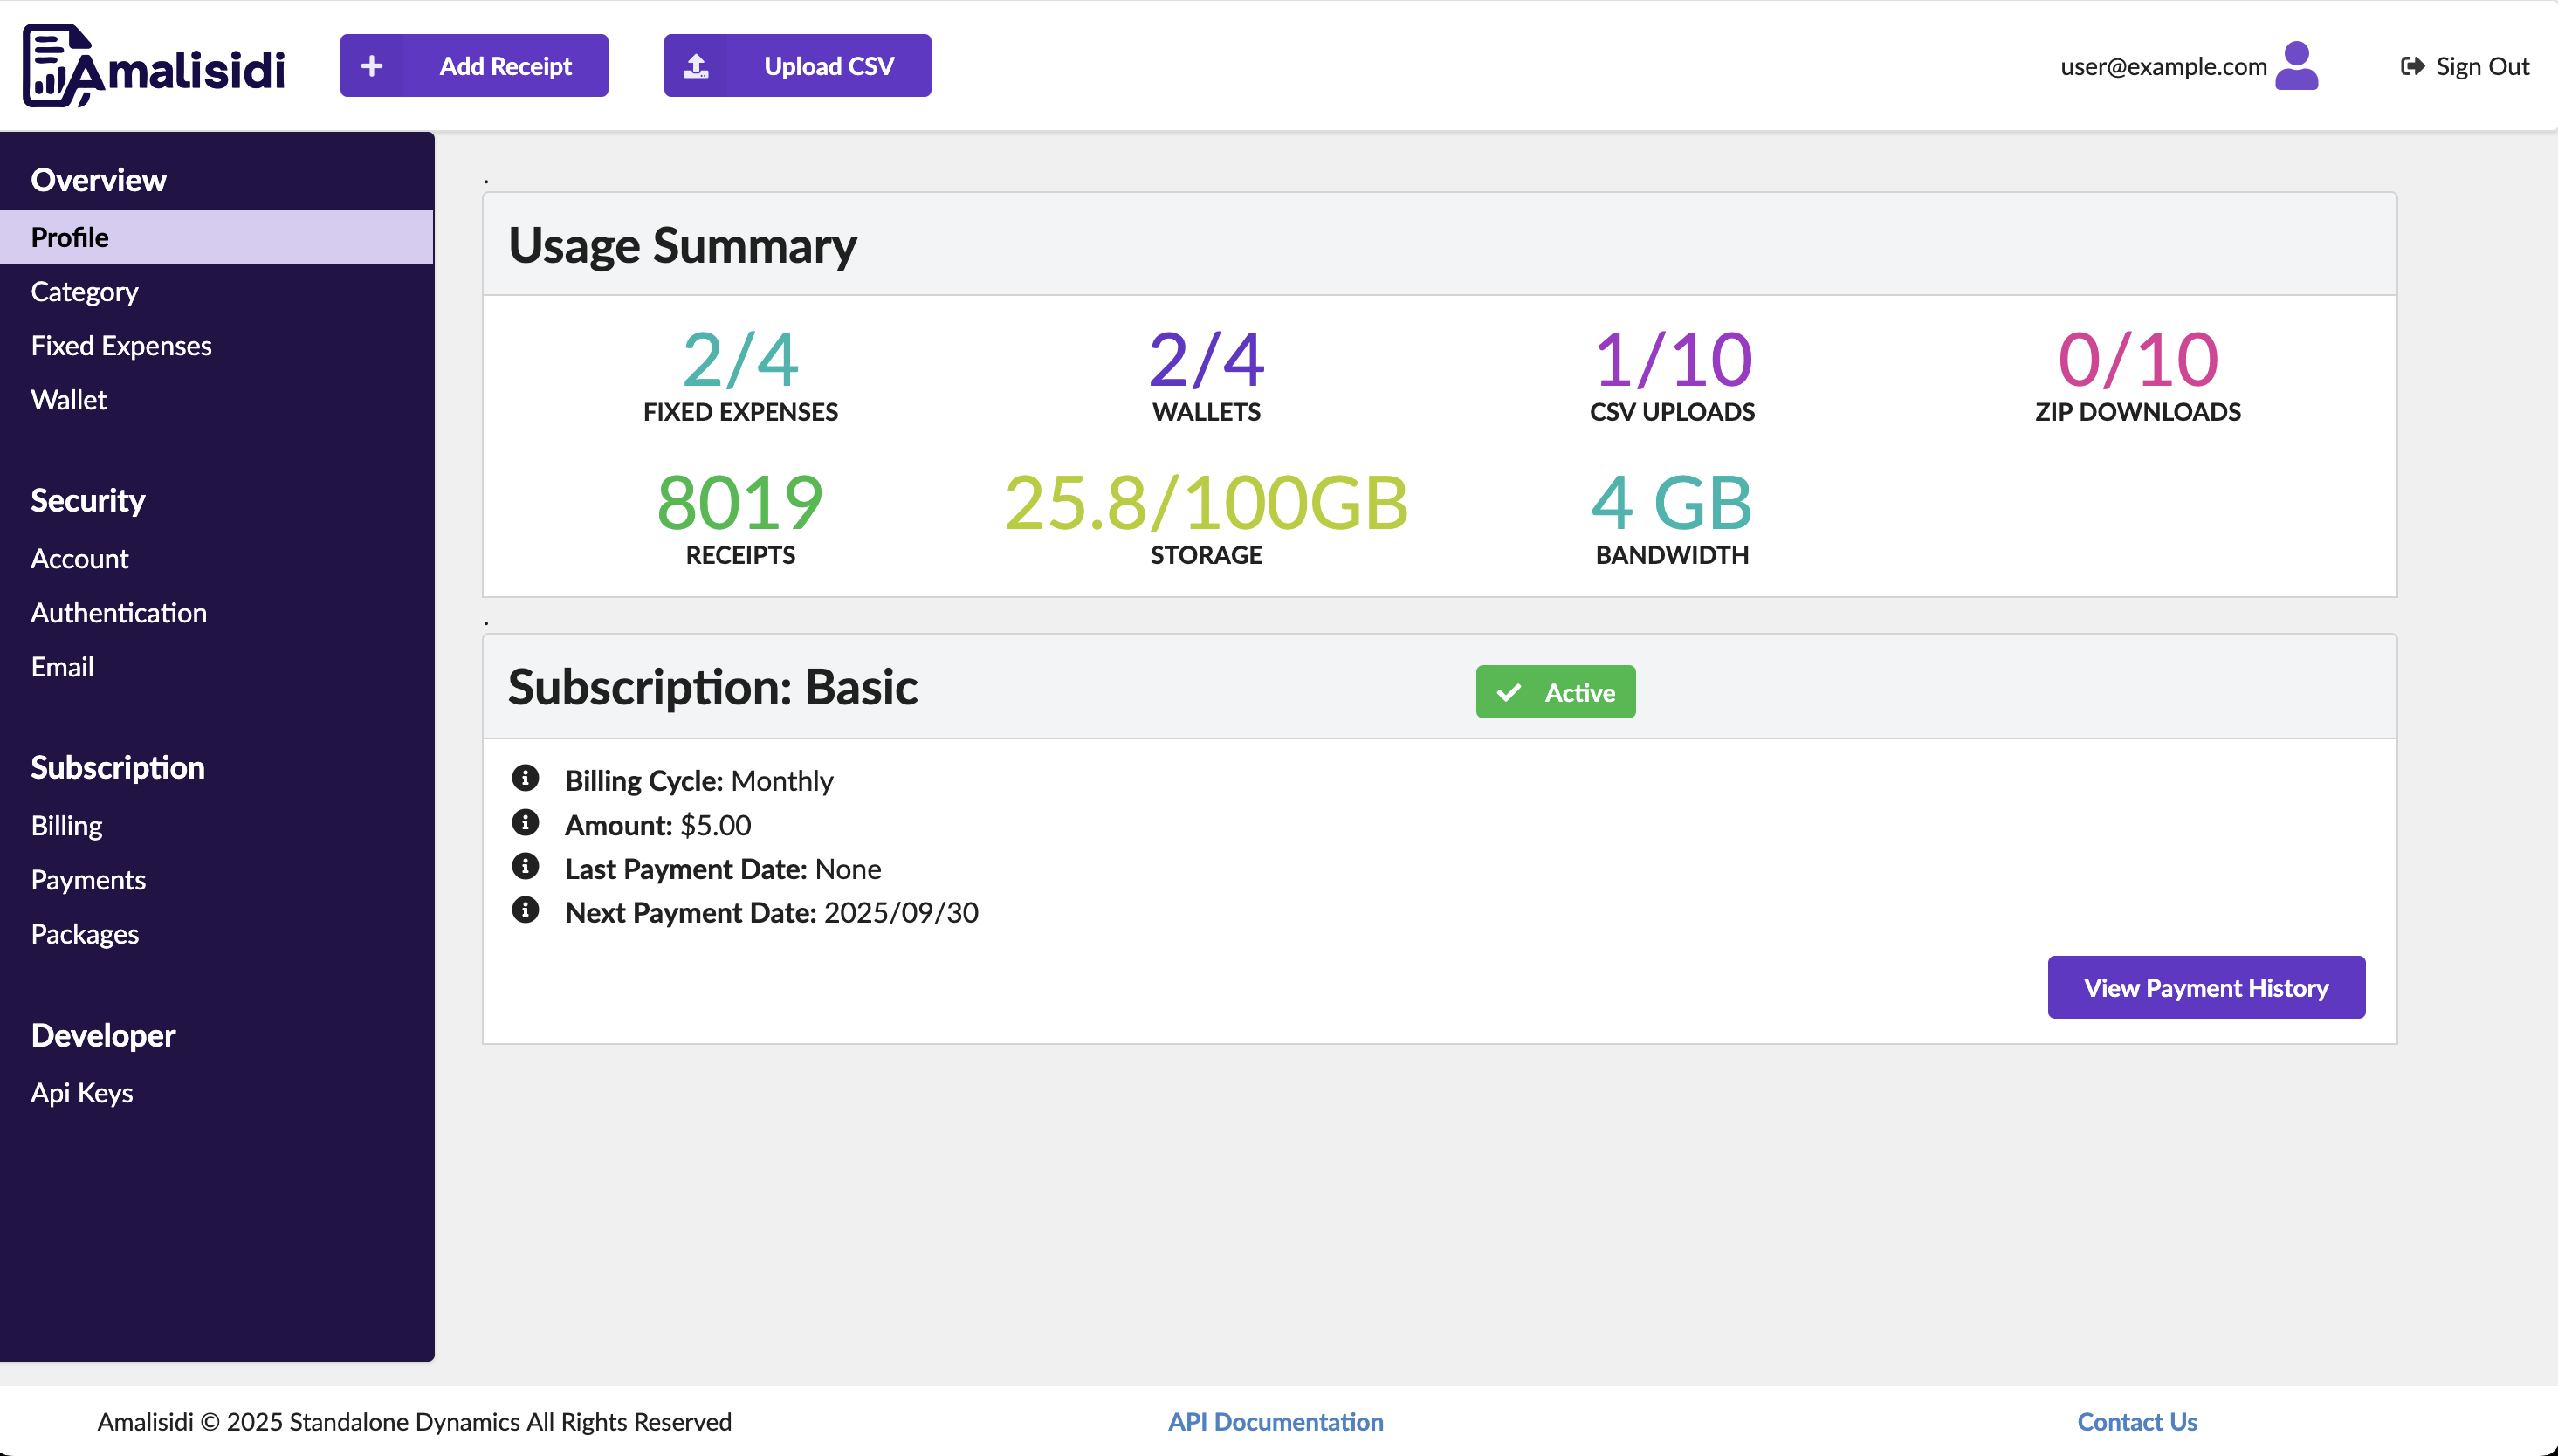Click the info icon beside Billing Cycle
Image resolution: width=2558 pixels, height=1456 pixels.
click(525, 778)
